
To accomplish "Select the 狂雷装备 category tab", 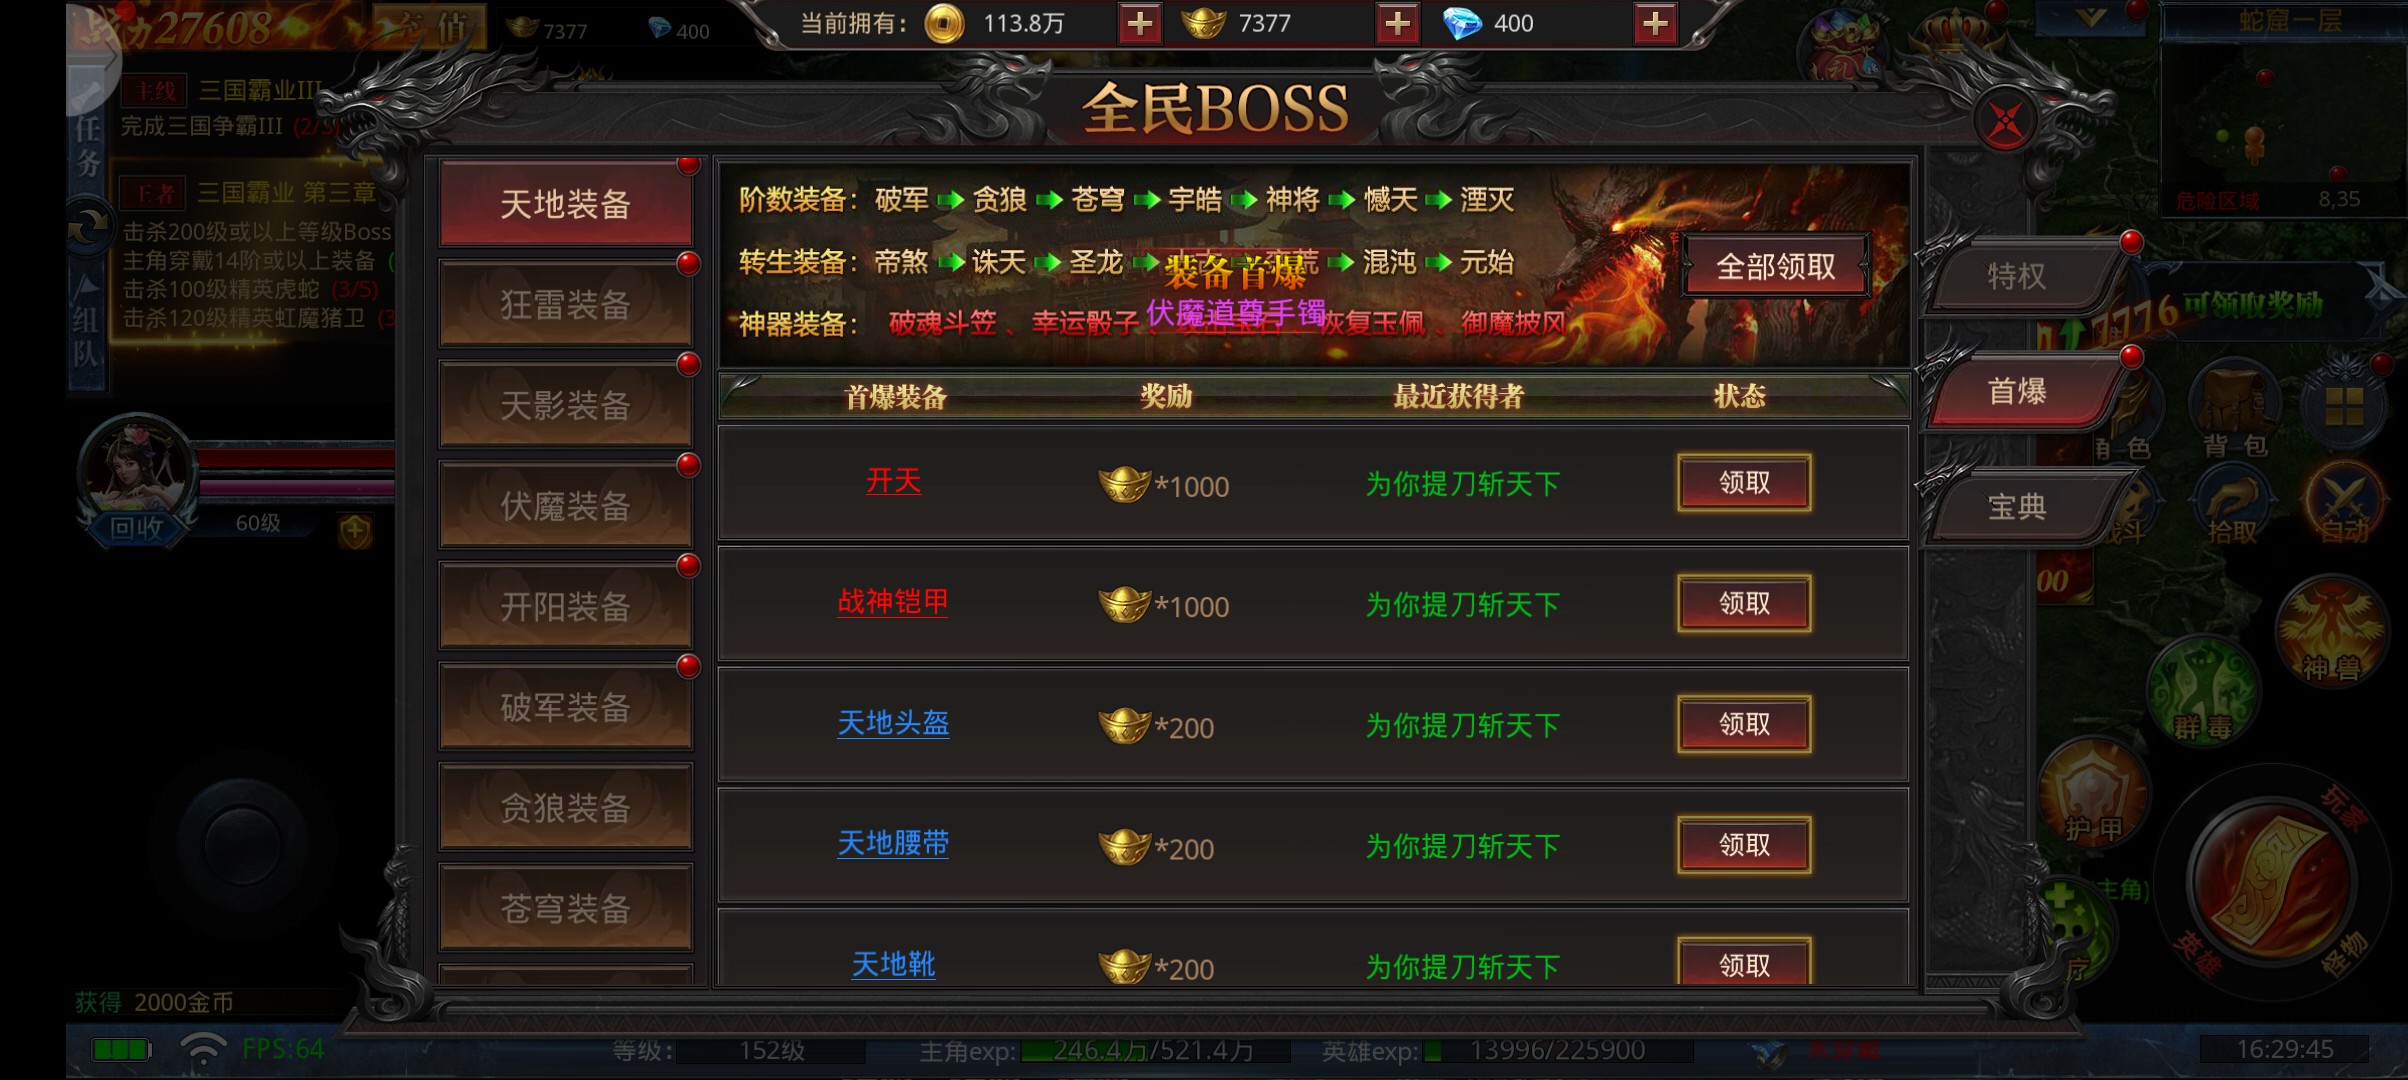I will [x=566, y=304].
